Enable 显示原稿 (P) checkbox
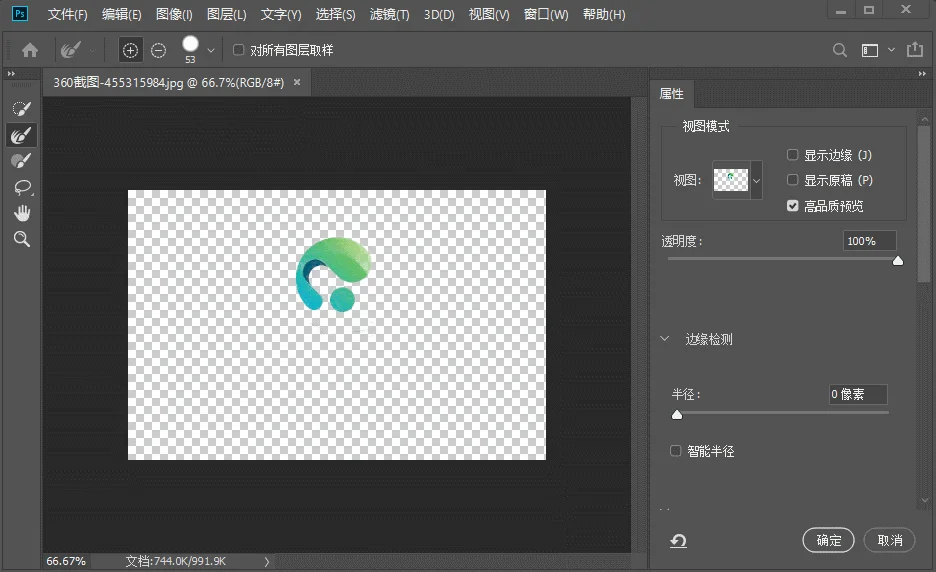The image size is (936, 572). 792,180
